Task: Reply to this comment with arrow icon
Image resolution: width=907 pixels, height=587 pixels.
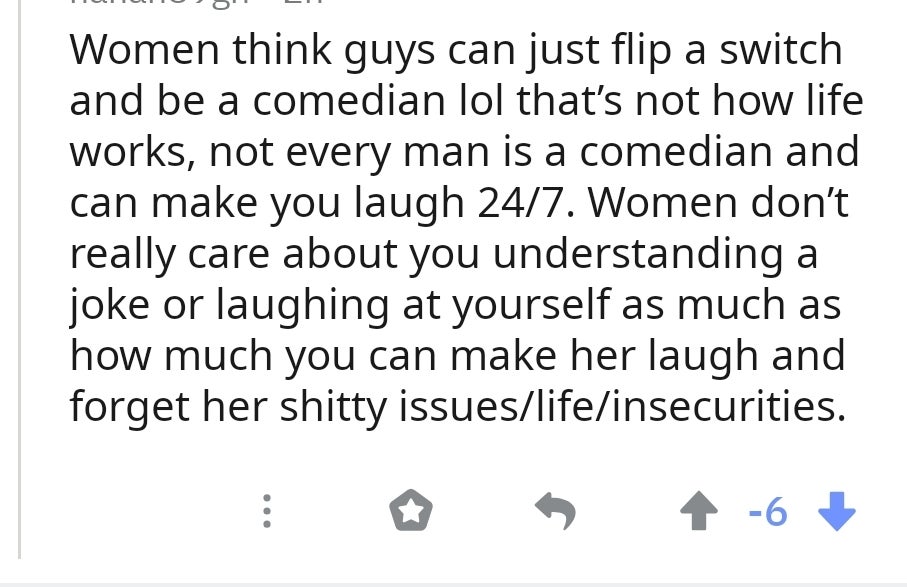Action: tap(555, 511)
